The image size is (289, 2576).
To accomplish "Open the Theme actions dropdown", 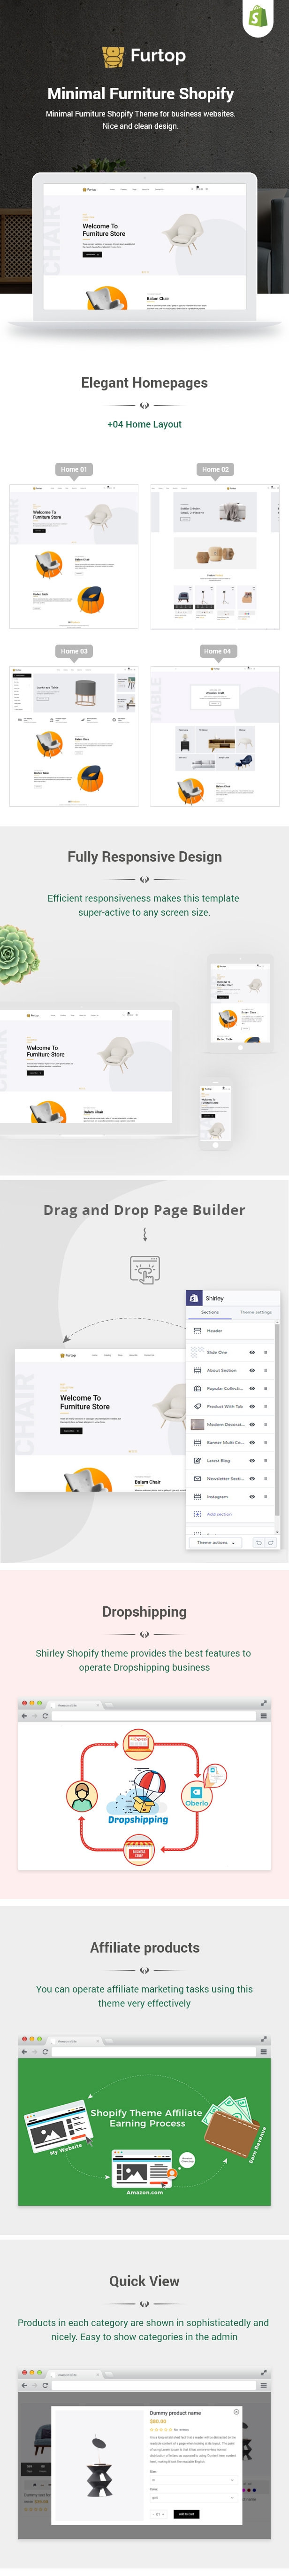I will (215, 1542).
